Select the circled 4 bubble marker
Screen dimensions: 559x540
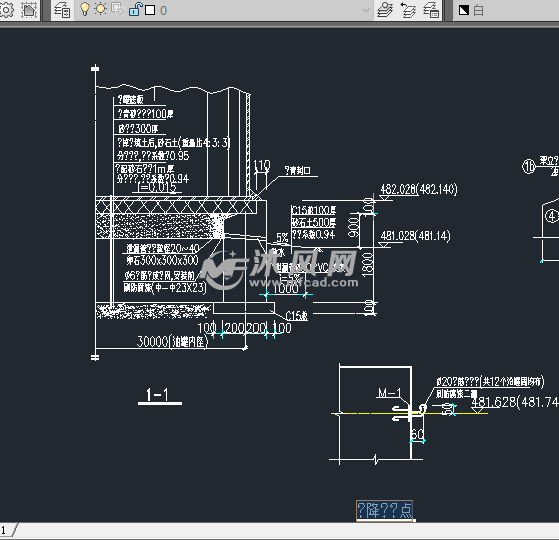coord(552,216)
